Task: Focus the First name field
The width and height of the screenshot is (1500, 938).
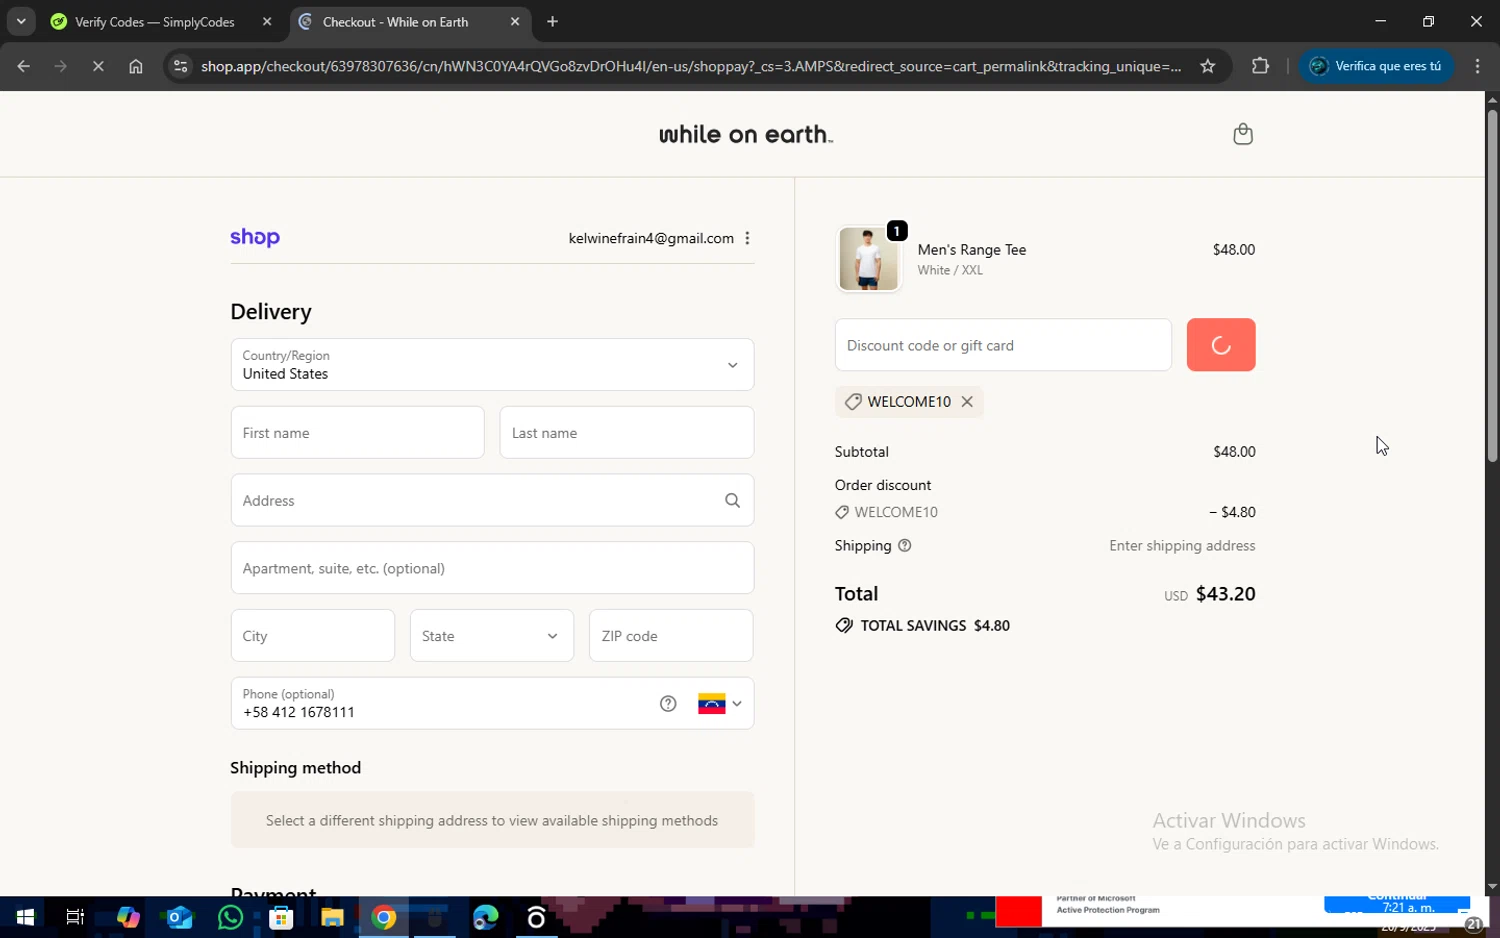Action: (x=357, y=433)
